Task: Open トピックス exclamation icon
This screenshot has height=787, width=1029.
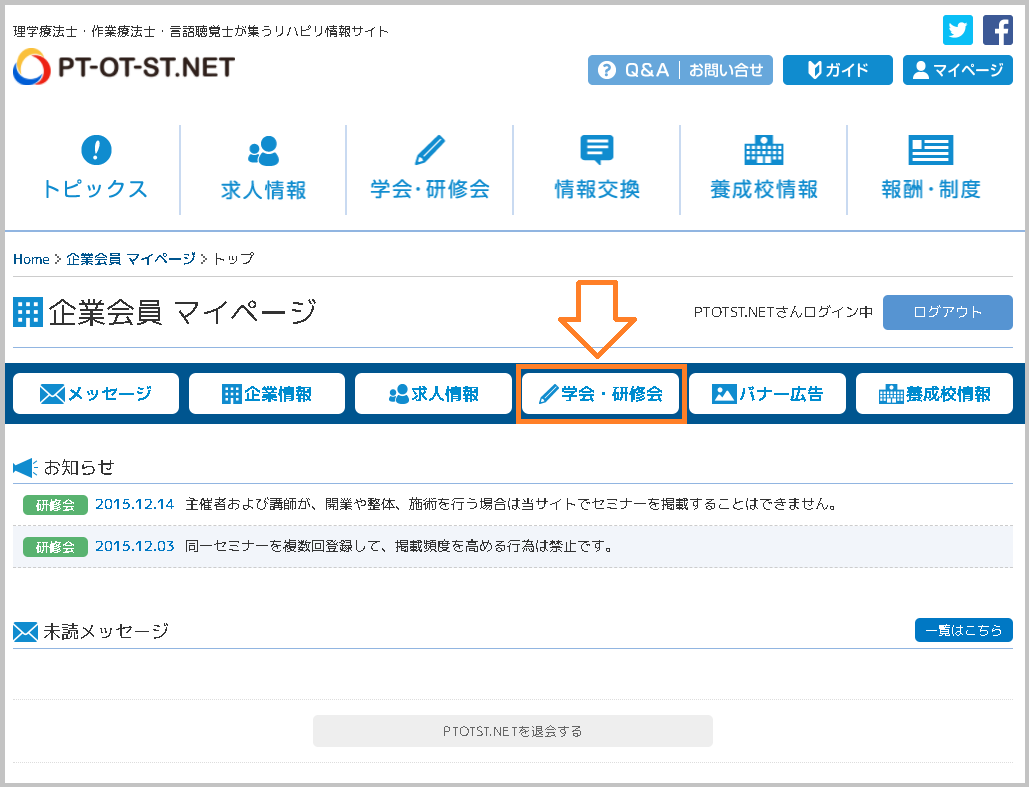Action: click(95, 151)
